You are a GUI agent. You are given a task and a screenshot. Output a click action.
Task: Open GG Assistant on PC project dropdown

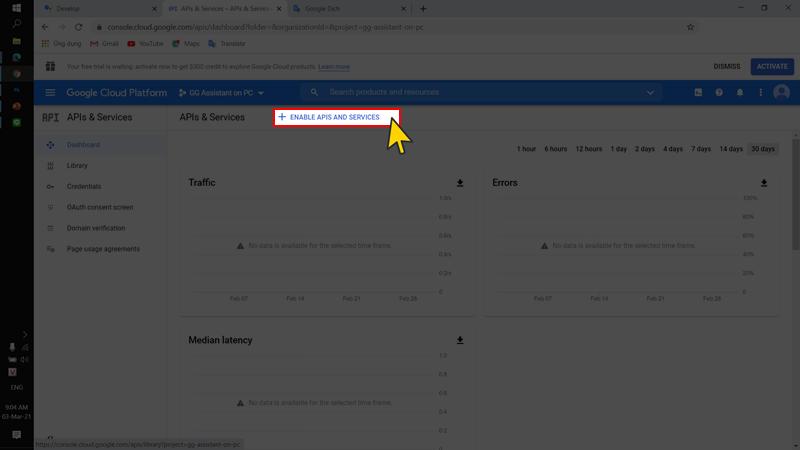pyautogui.click(x=221, y=93)
